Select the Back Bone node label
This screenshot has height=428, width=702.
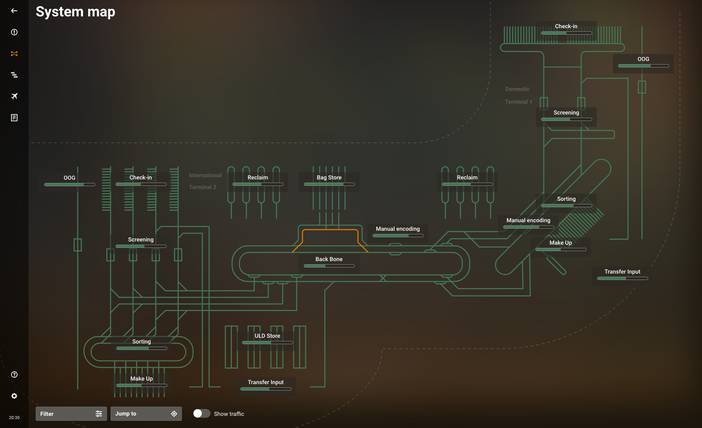pos(329,259)
